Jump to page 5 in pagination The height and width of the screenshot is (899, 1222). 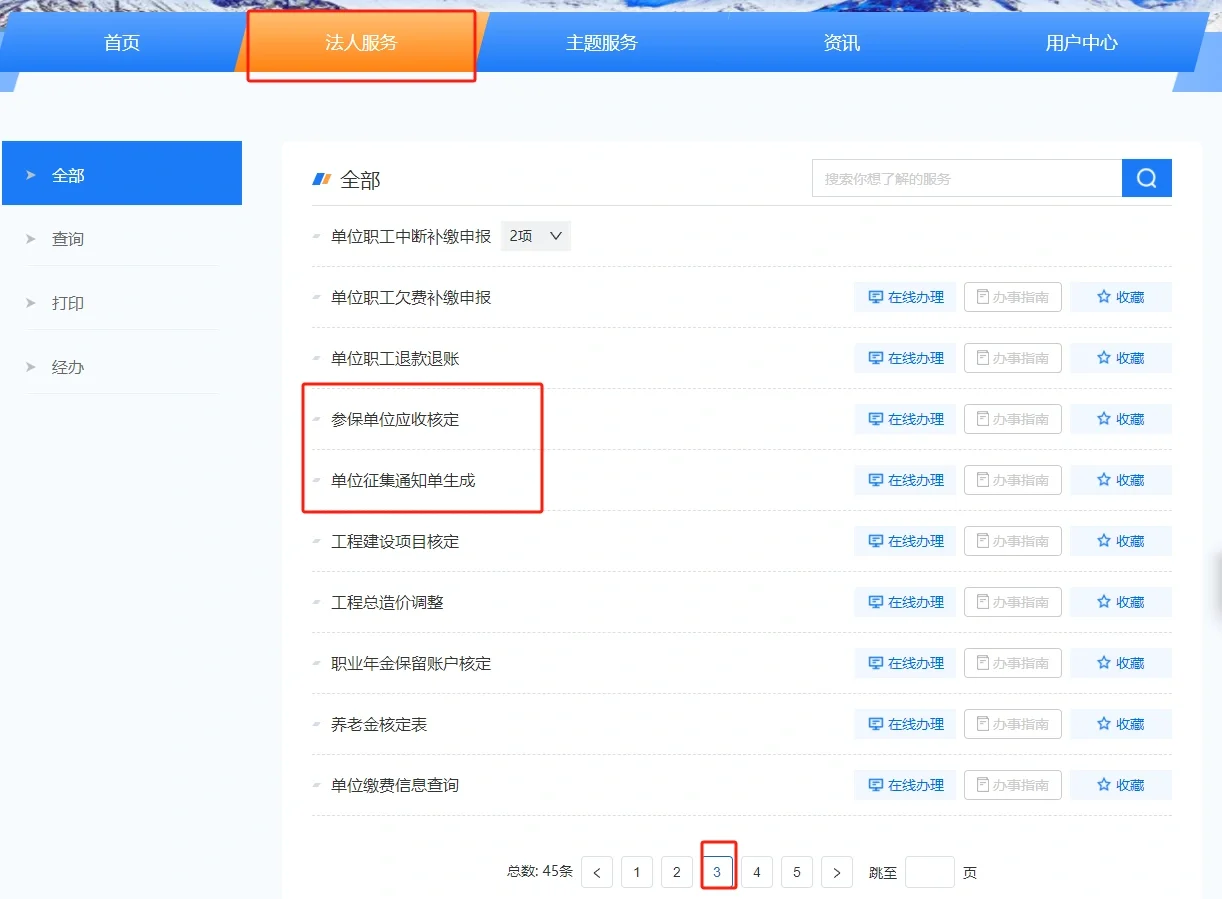[797, 872]
